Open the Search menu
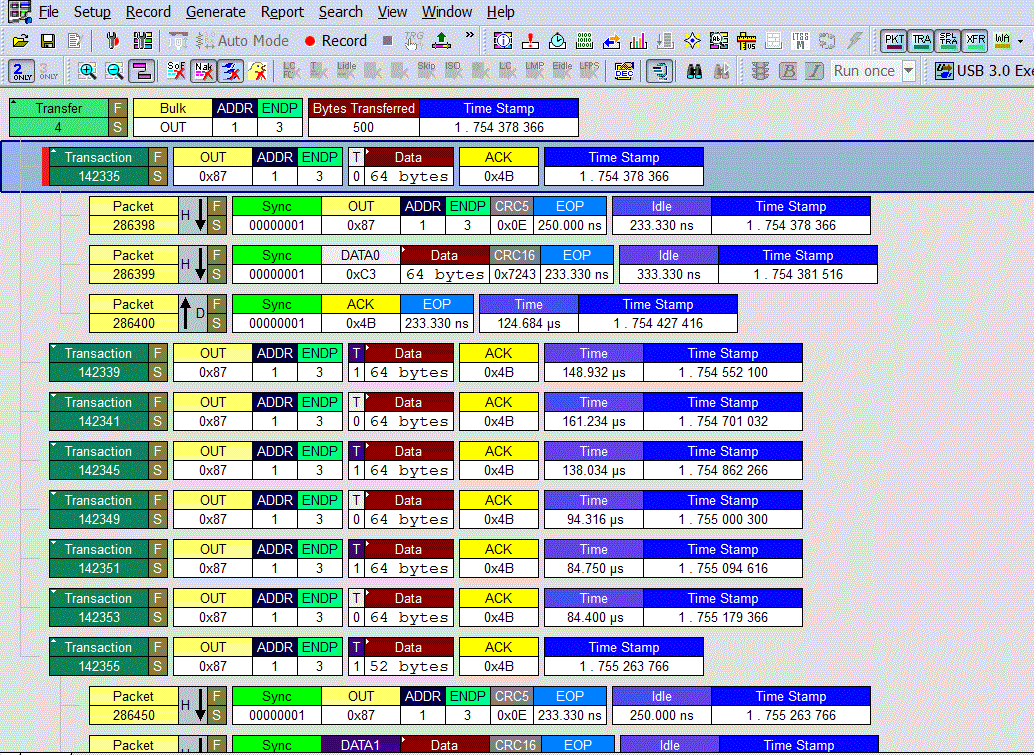 [341, 12]
